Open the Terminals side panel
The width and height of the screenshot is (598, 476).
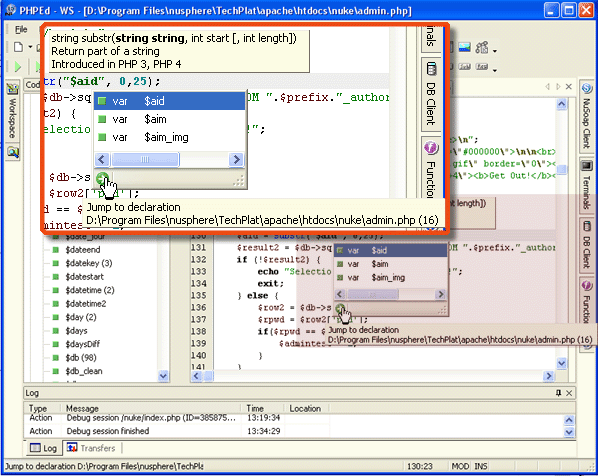point(586,186)
